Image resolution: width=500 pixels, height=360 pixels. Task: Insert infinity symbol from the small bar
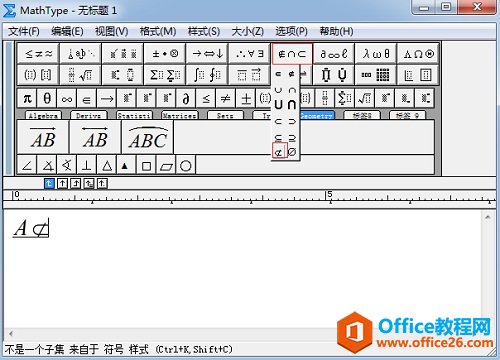point(67,98)
